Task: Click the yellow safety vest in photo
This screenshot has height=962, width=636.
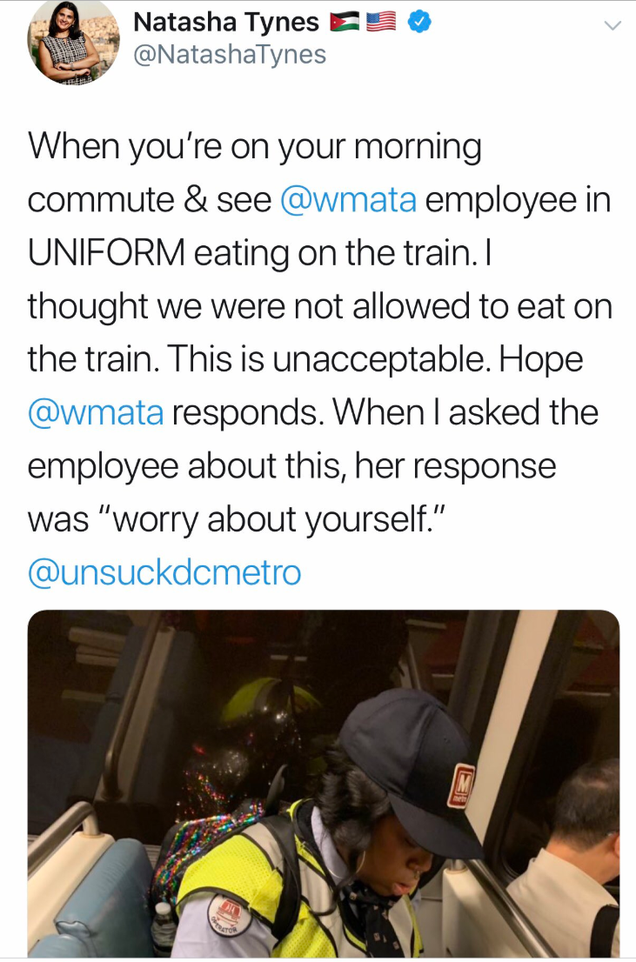Action: (270, 890)
